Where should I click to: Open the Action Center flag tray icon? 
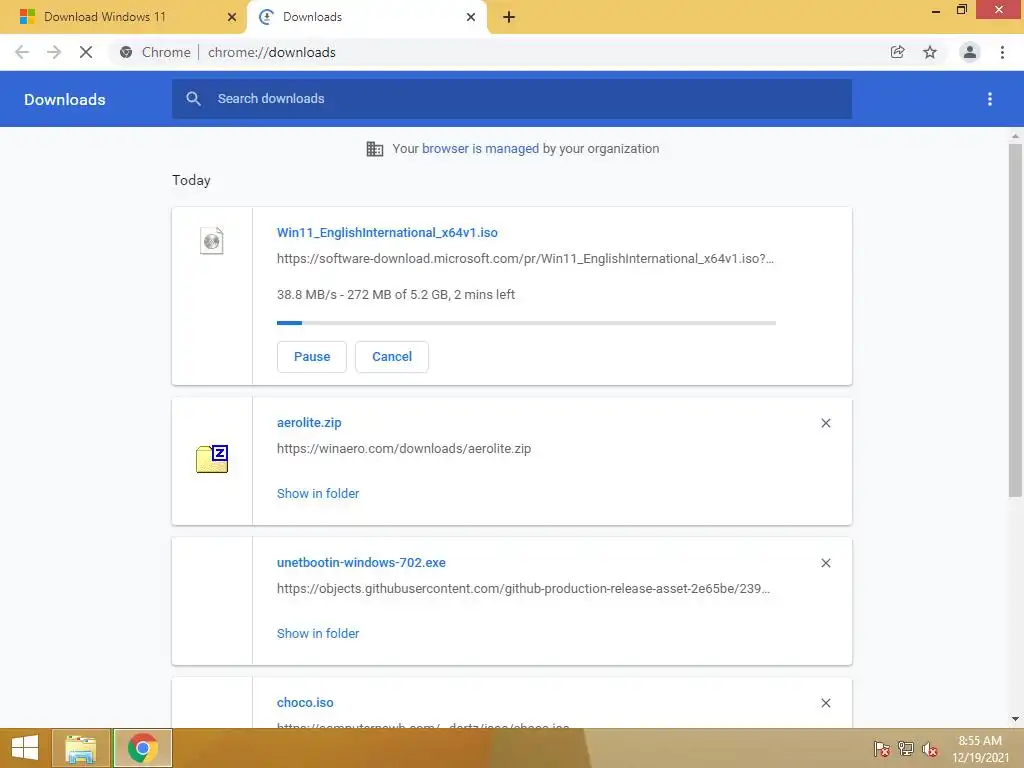(881, 749)
